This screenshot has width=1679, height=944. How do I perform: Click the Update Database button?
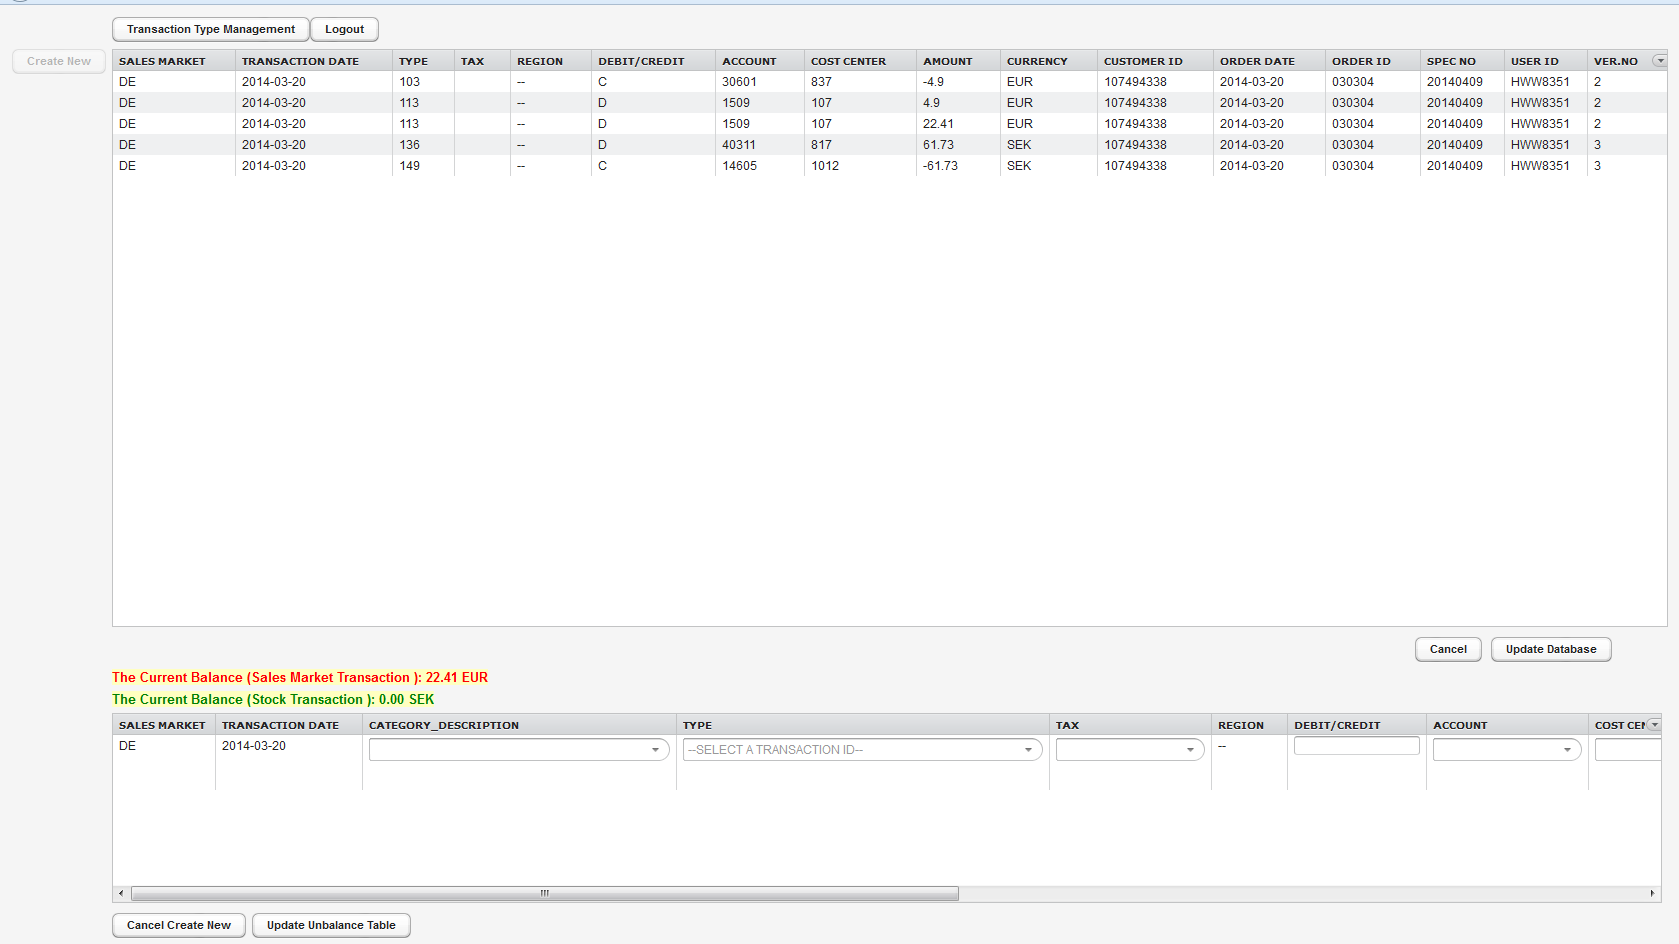(x=1550, y=649)
